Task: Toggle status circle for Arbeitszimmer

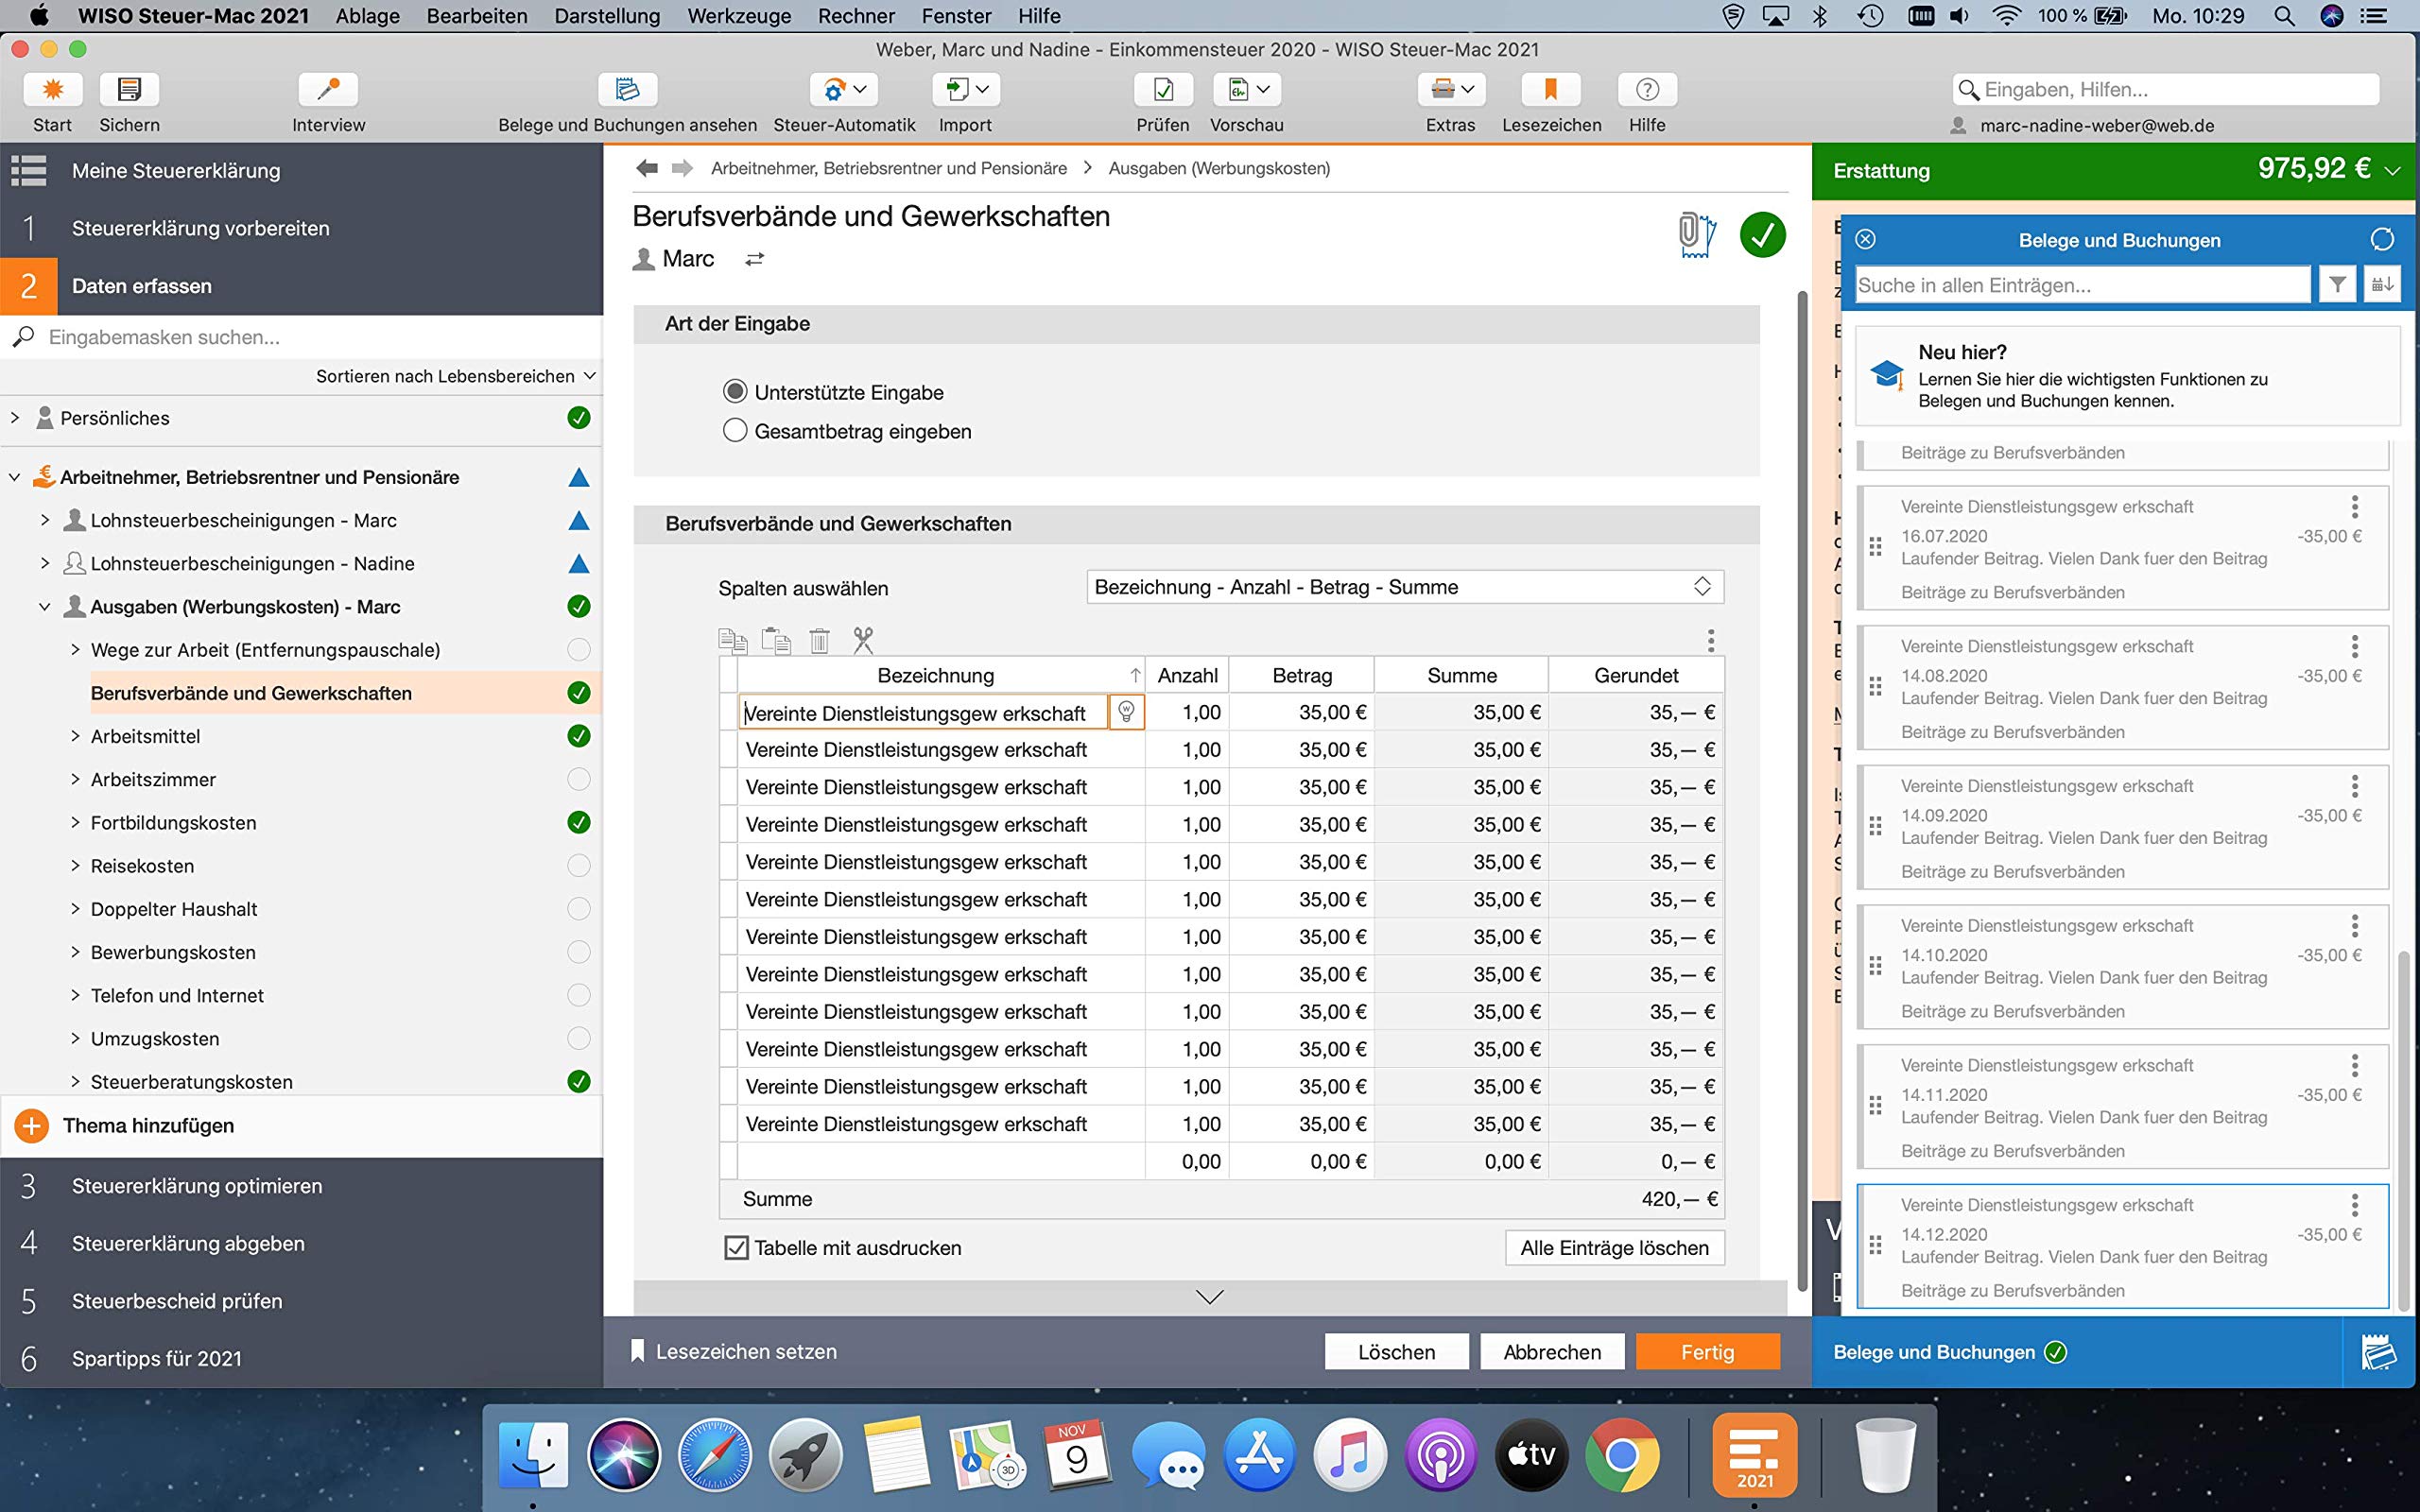Action: click(x=578, y=779)
